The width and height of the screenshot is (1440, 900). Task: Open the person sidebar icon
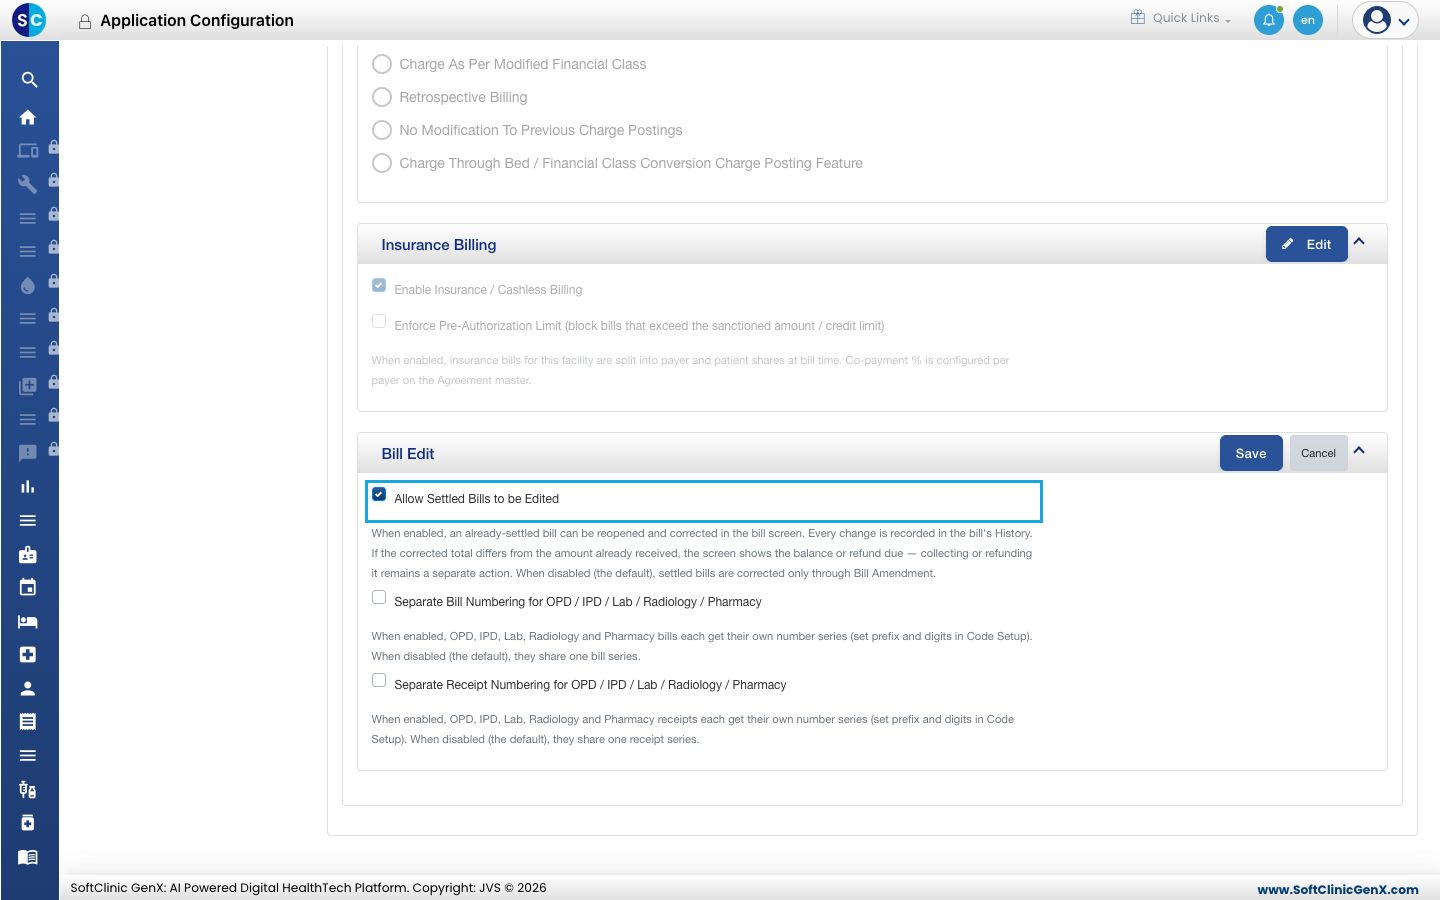coord(28,688)
